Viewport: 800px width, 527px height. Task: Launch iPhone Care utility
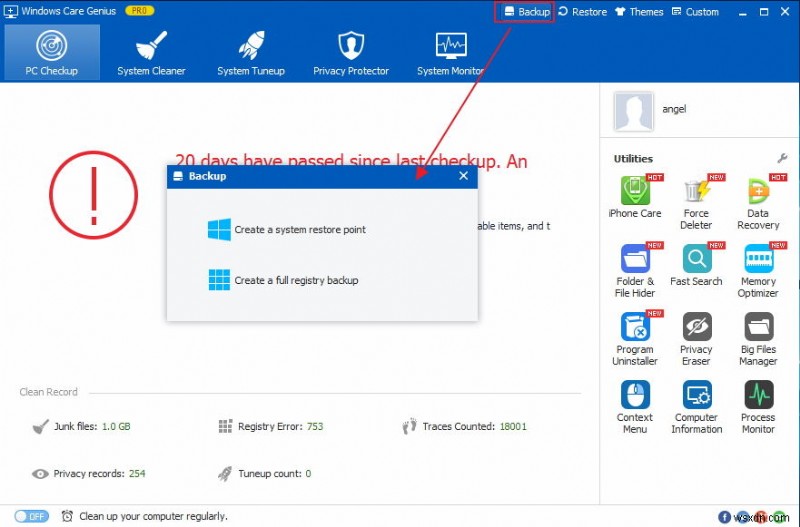(635, 196)
